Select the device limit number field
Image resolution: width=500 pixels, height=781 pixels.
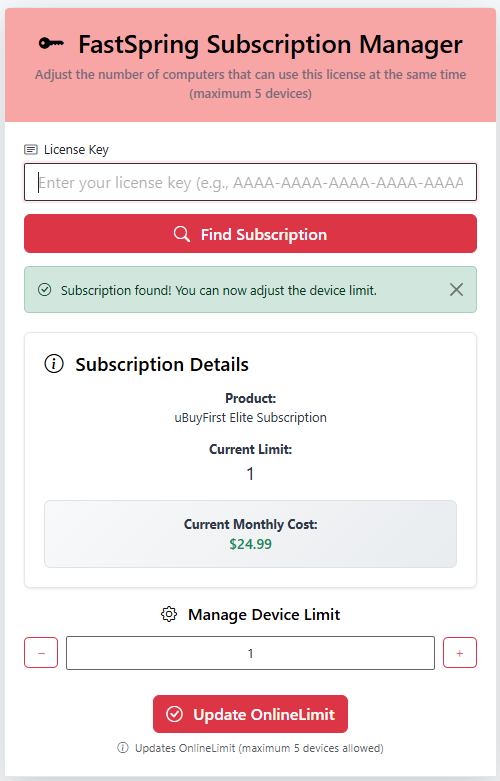click(x=250, y=653)
